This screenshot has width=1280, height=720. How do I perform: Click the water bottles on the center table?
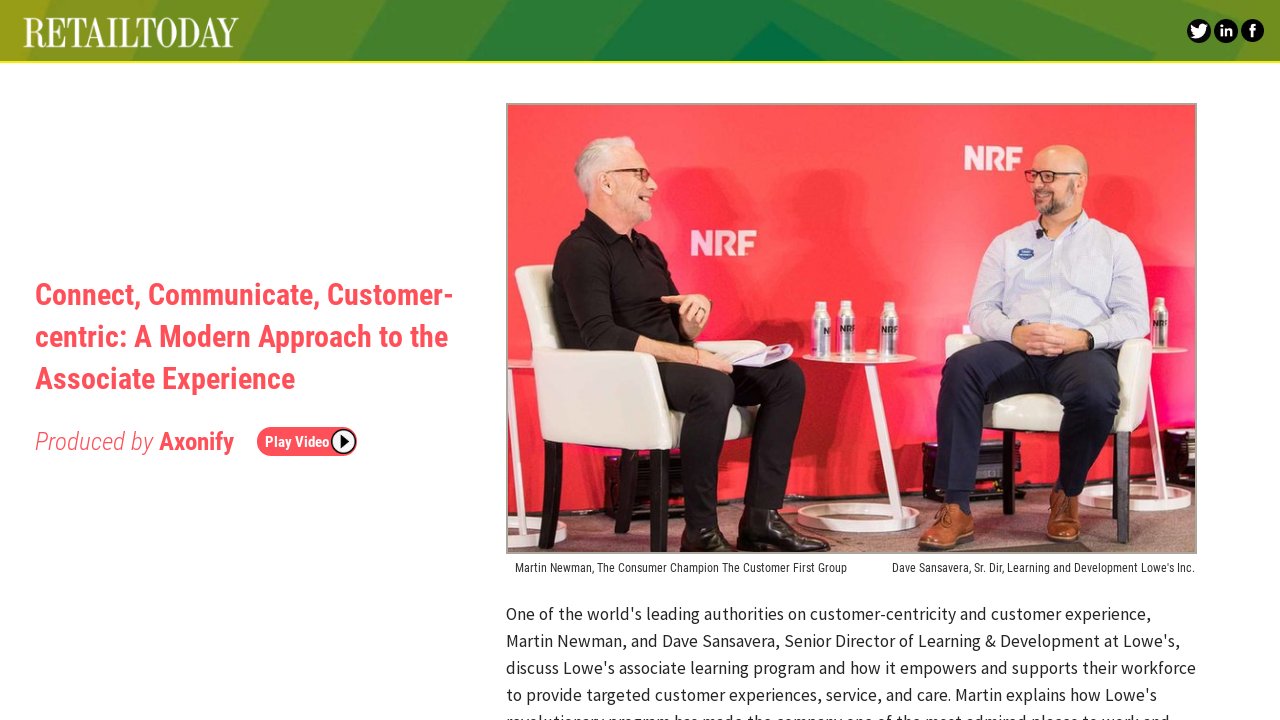848,328
